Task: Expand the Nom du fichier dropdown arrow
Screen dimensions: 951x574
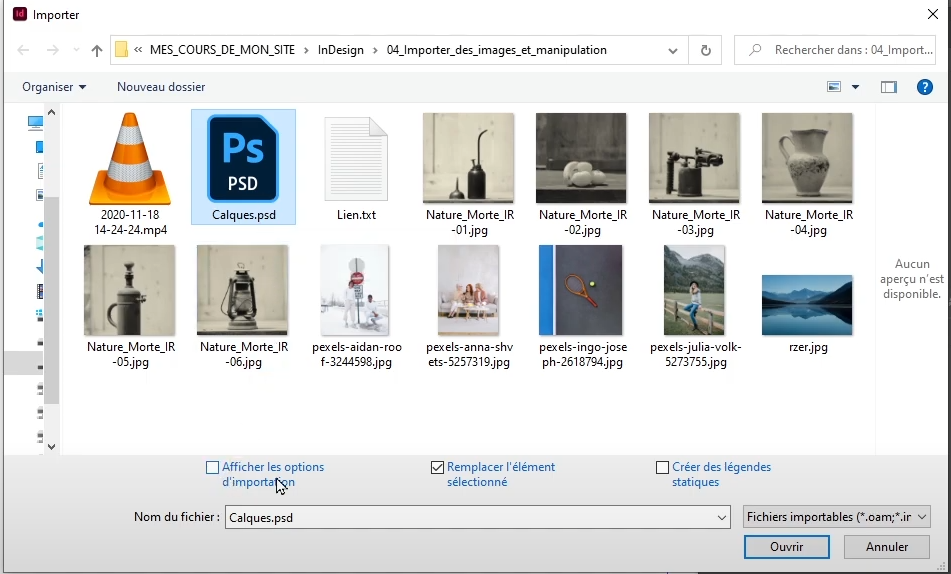Action: (722, 518)
